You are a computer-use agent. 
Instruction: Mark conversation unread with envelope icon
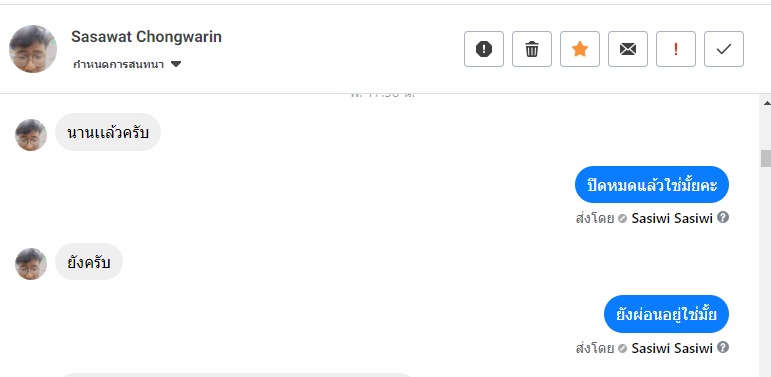(x=628, y=49)
